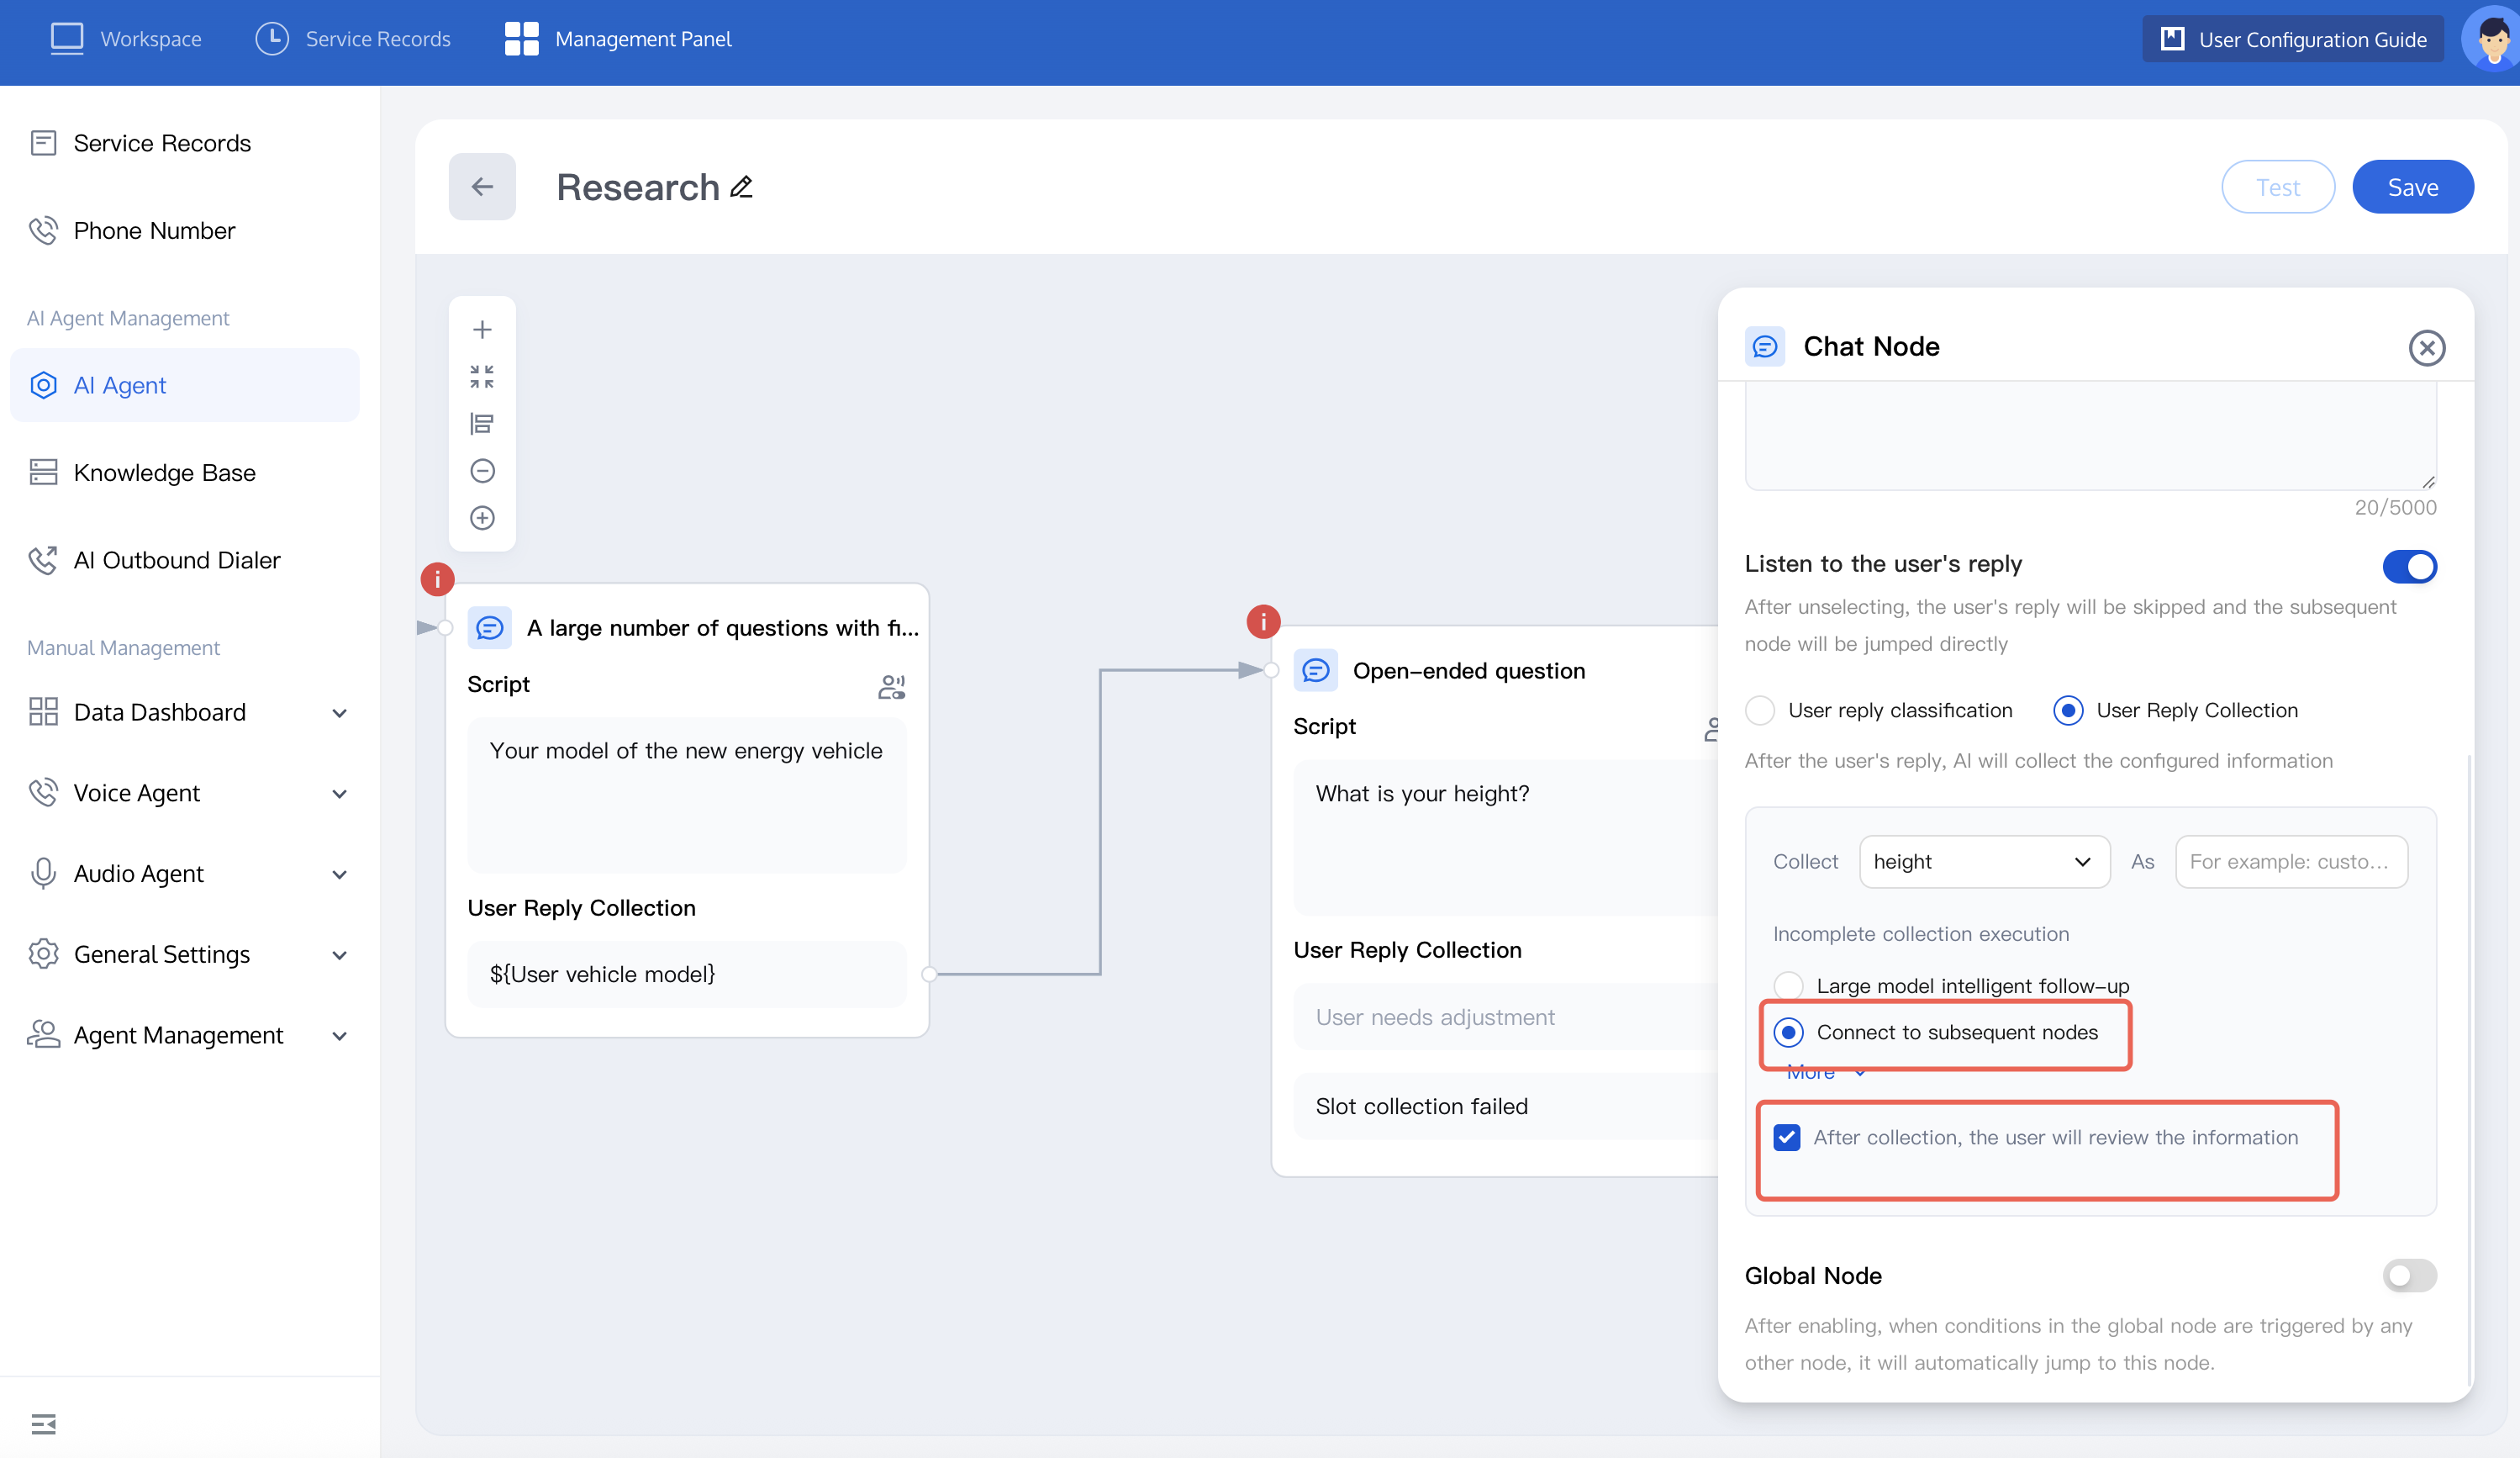The width and height of the screenshot is (2520, 1458).
Task: Click the back arrow next to Research
Action: (482, 187)
